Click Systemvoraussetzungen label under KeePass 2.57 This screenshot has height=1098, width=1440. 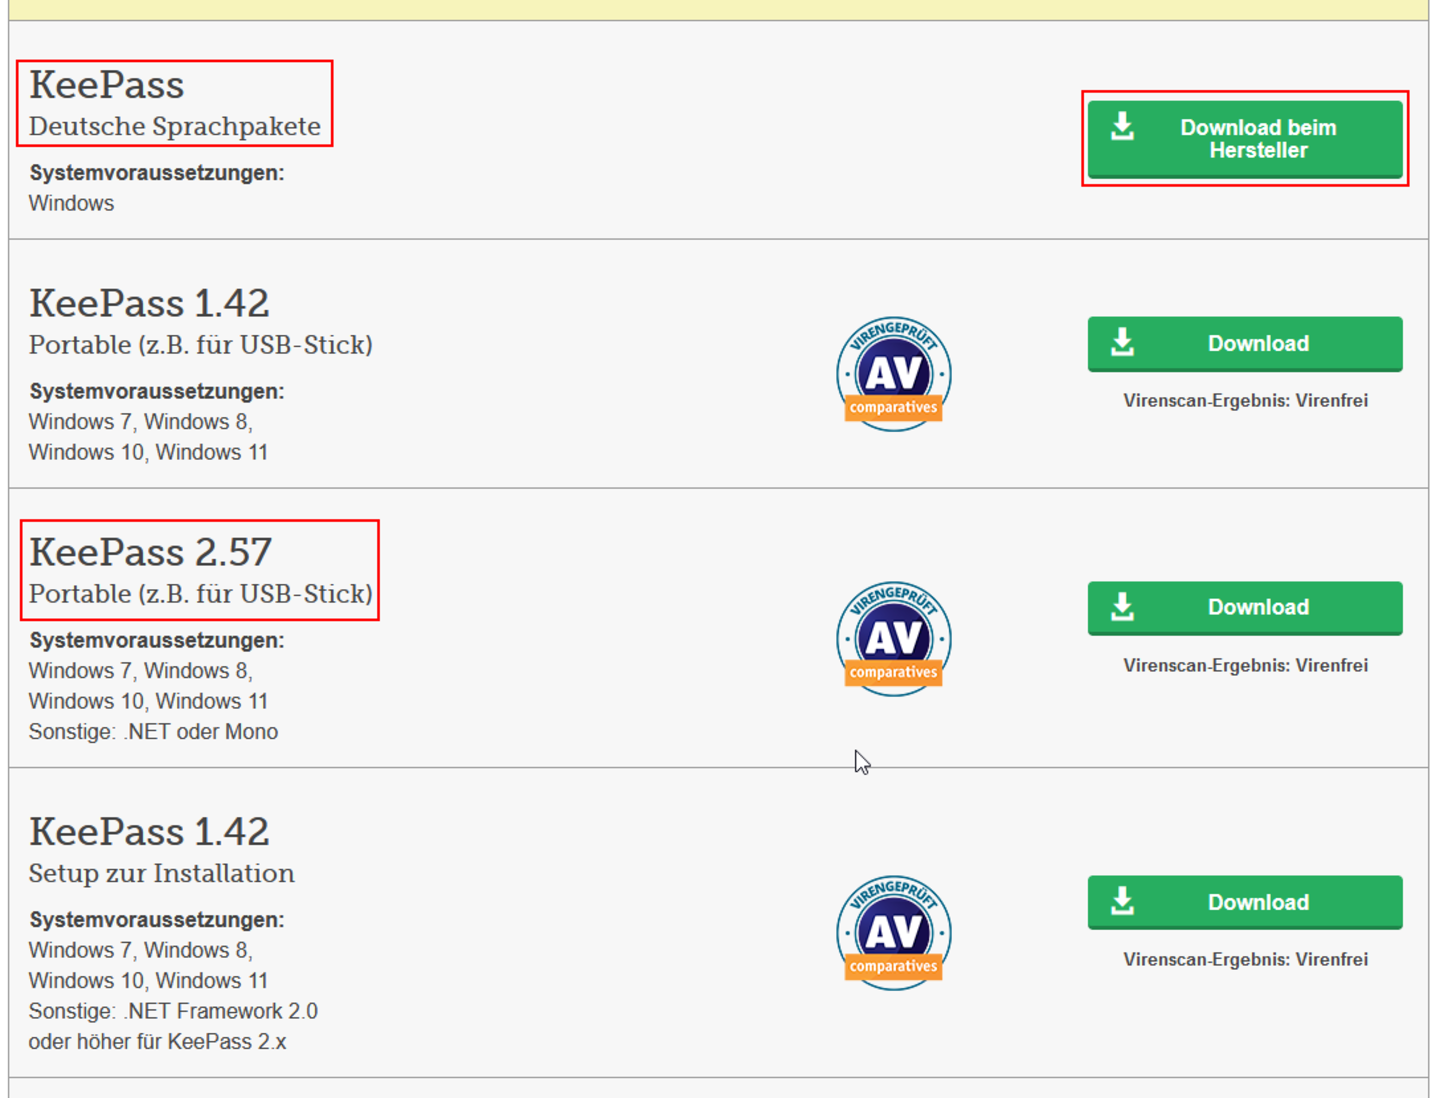[157, 640]
